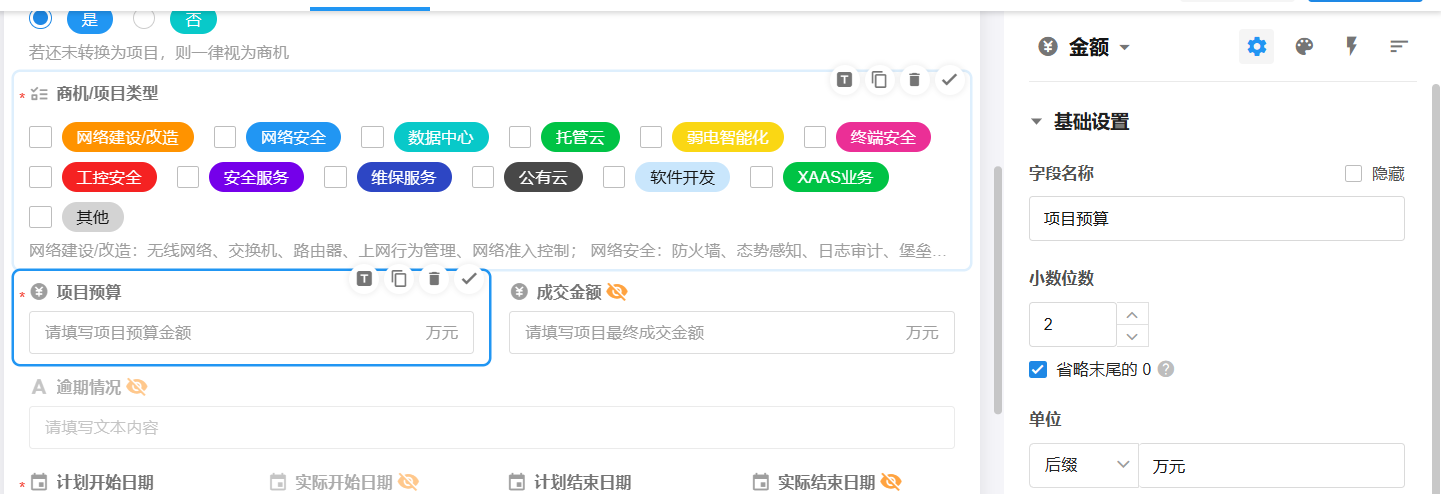Tick the 网络安全 option checkbox

225,137
